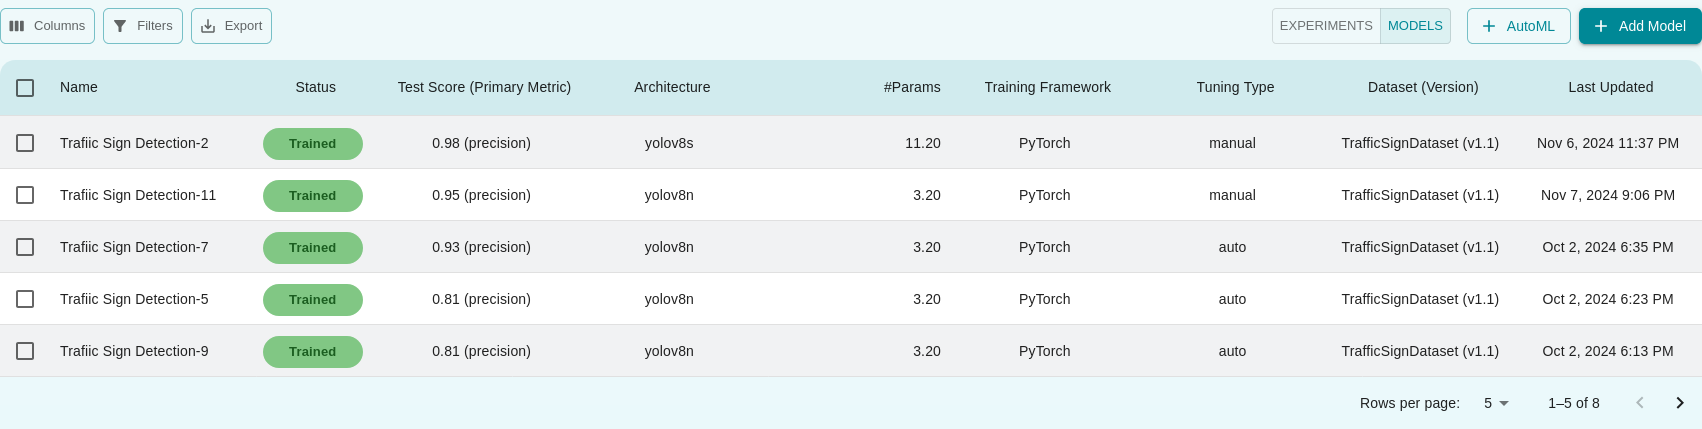
Task: Click the Trained status badge of Detection-11
Action: click(313, 196)
